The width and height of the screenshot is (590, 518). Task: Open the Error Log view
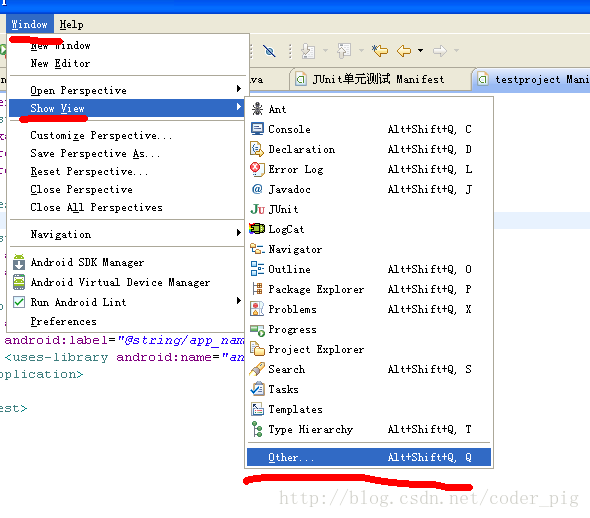369,169
